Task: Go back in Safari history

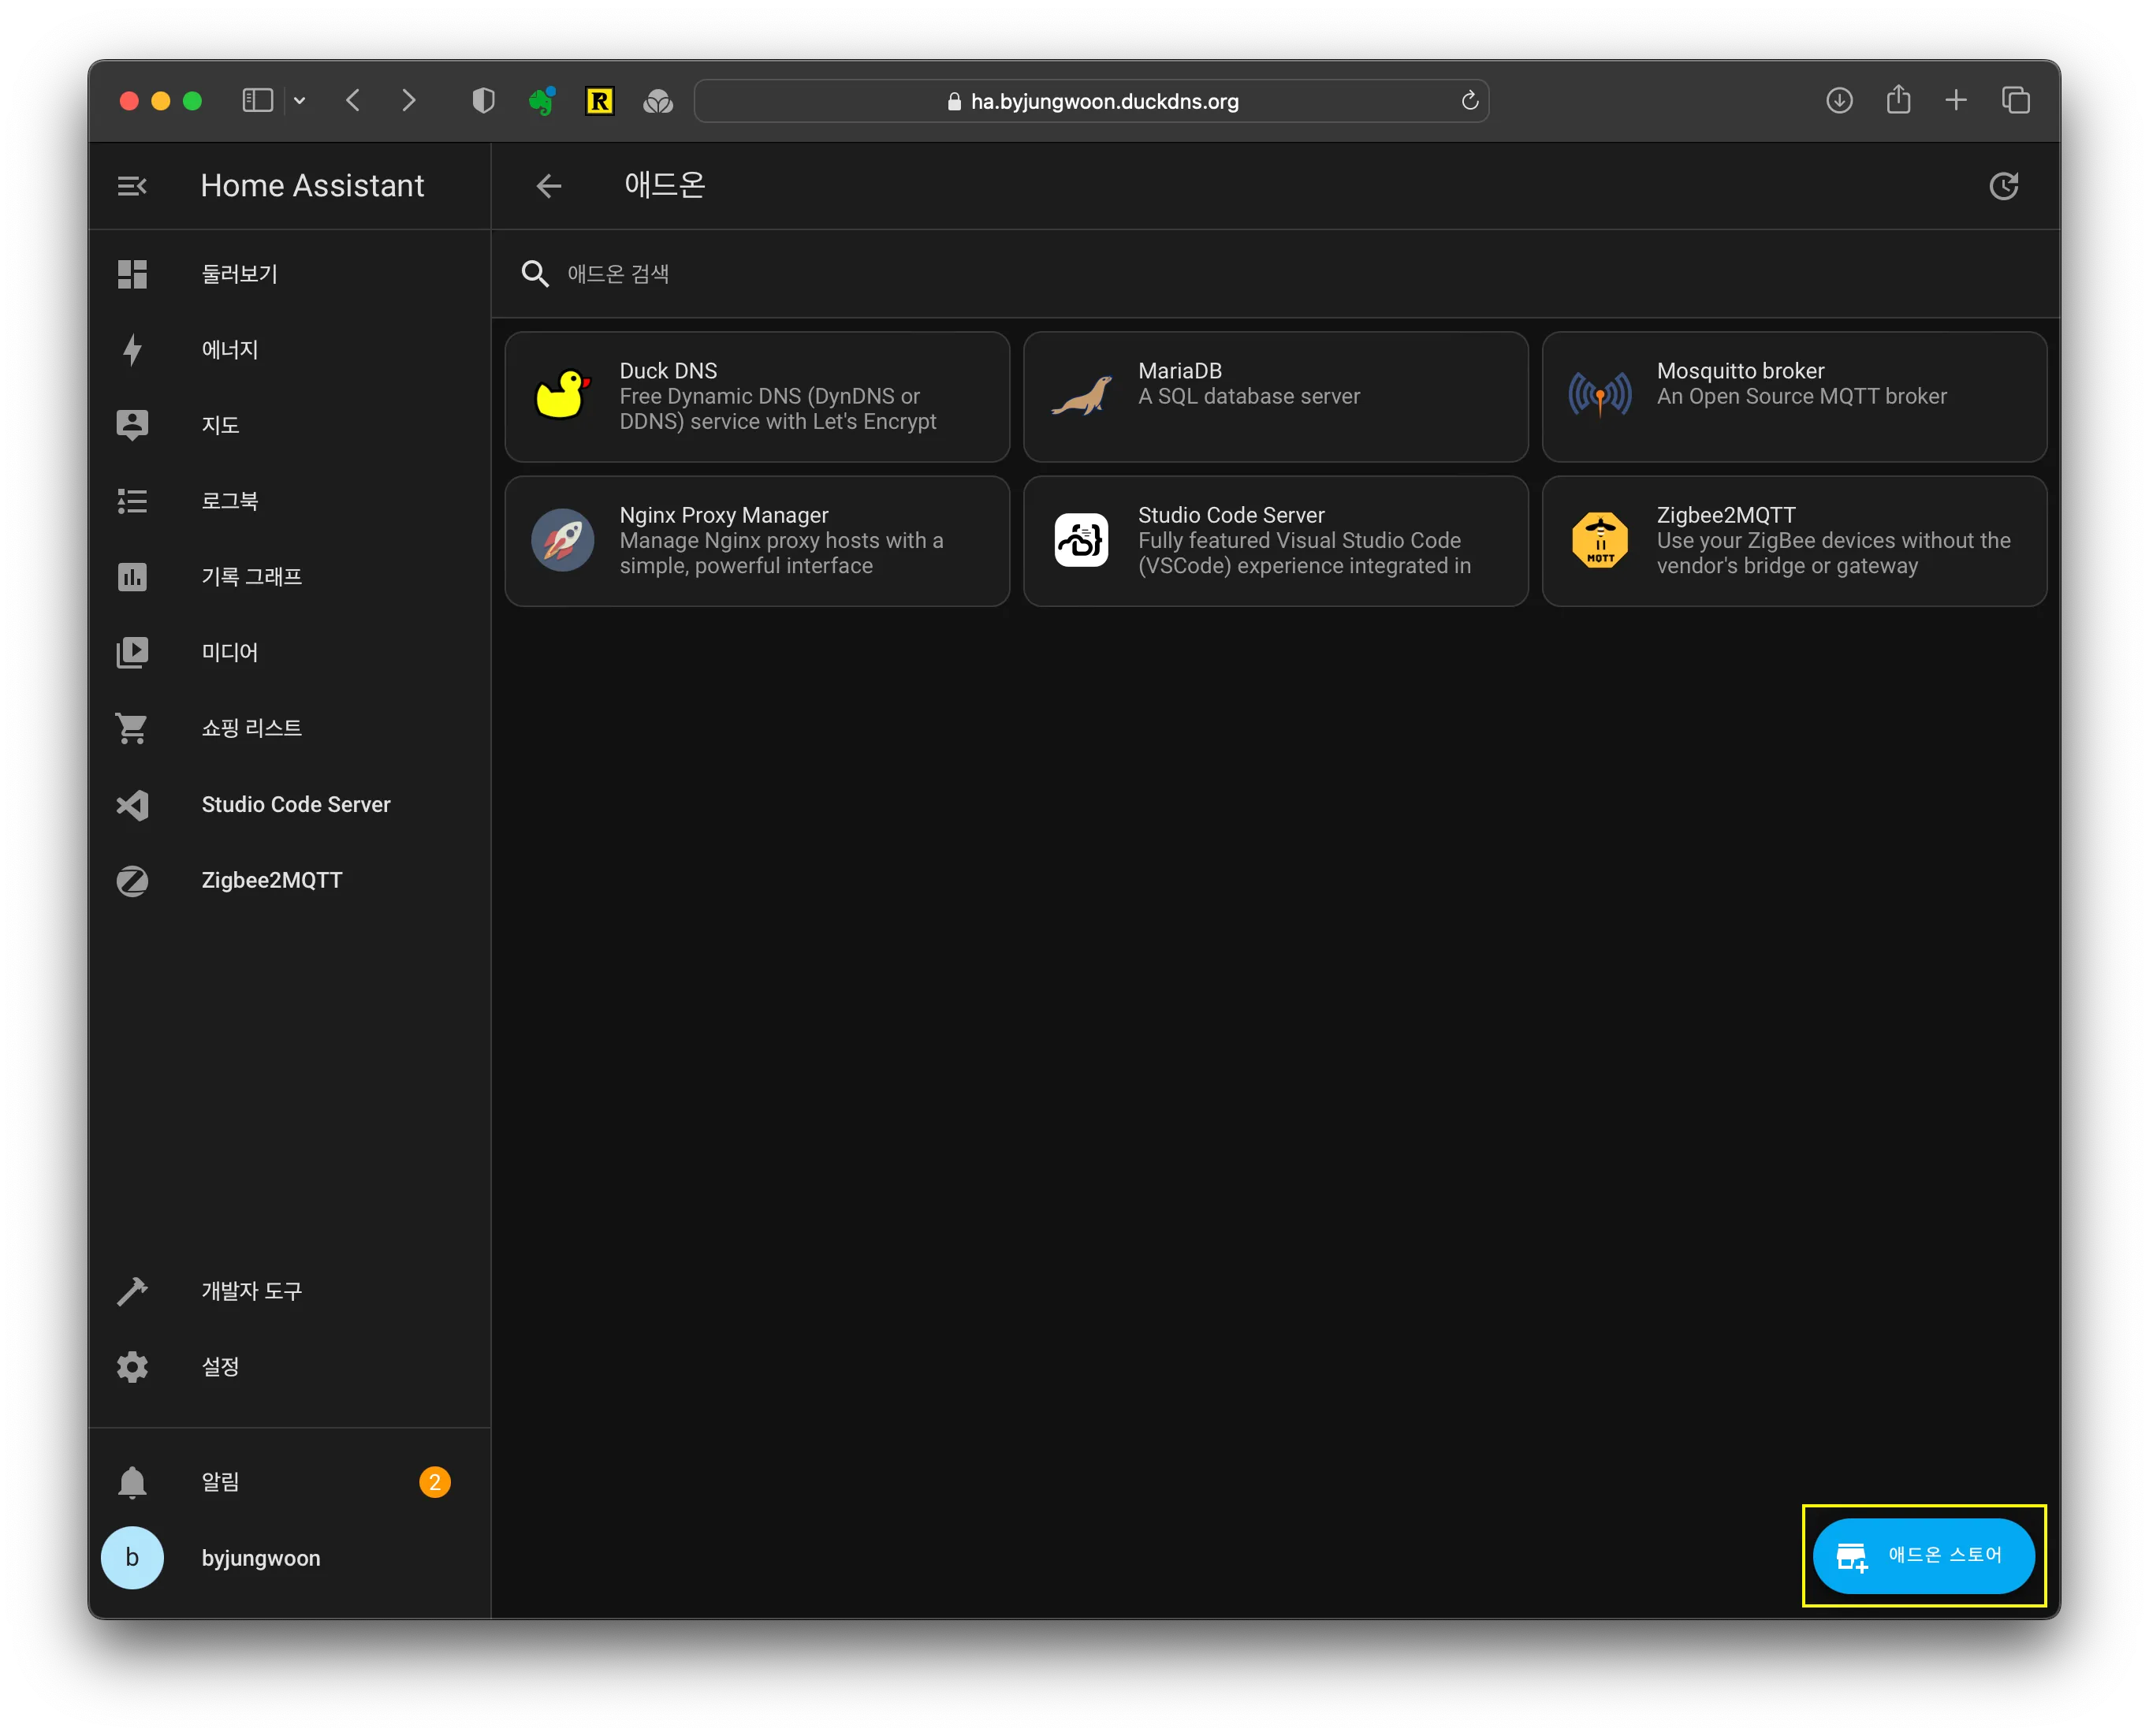Action: 353,100
